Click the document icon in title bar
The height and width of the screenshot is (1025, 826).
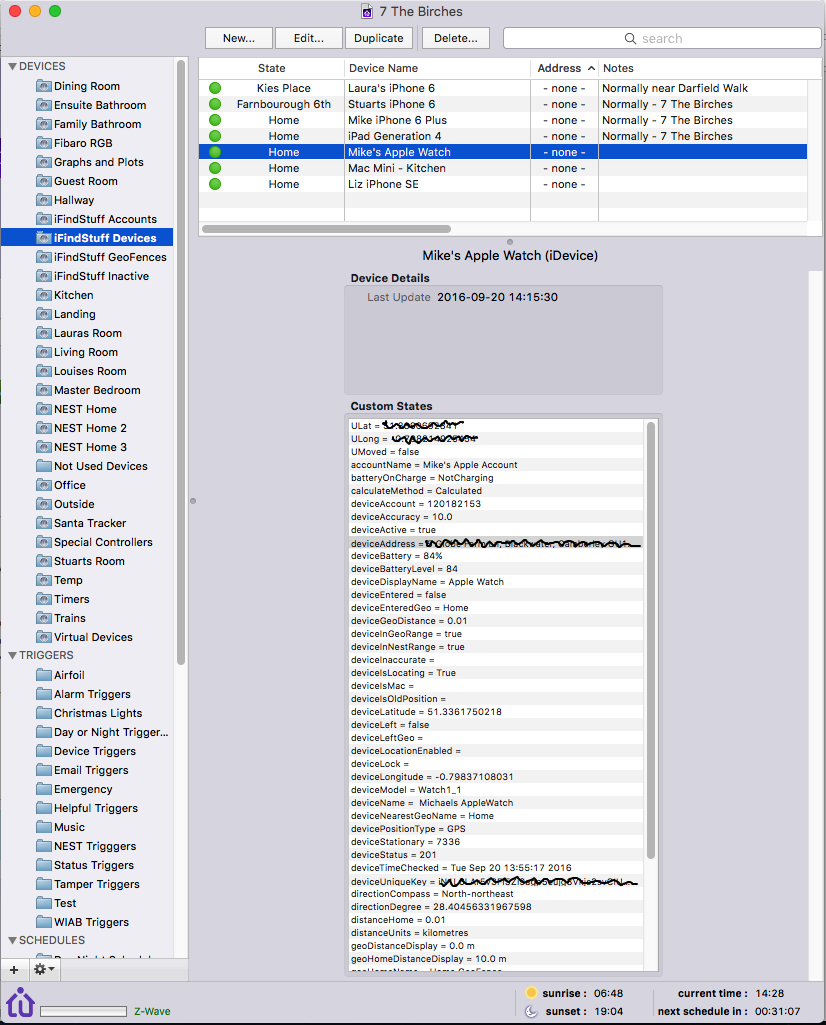(367, 12)
